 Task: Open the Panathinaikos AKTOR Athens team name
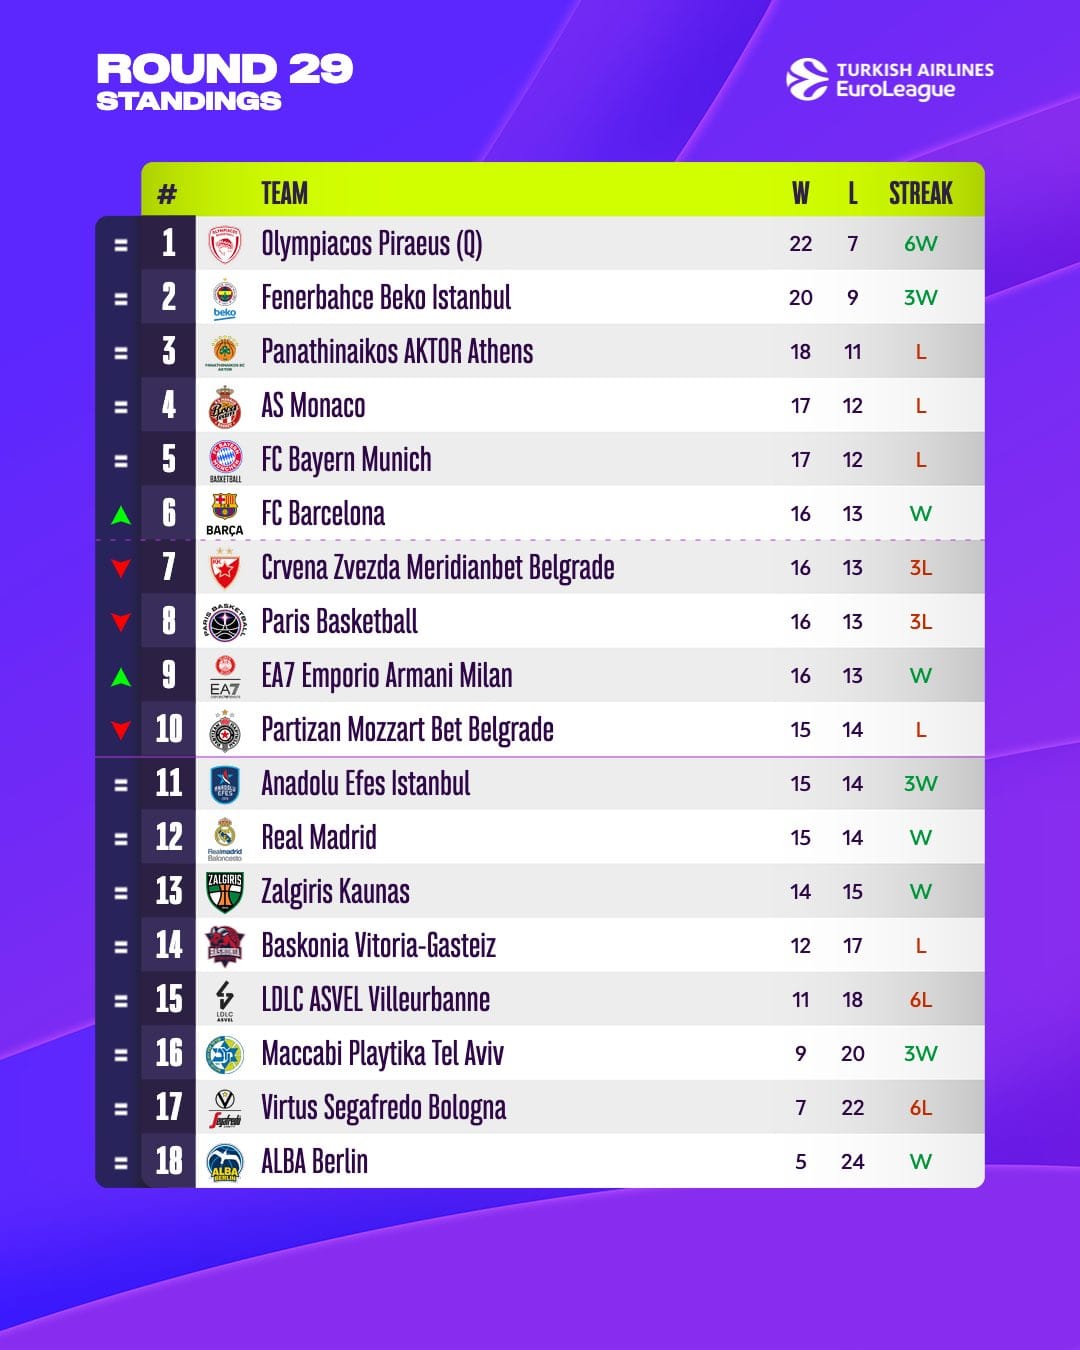pos(397,352)
